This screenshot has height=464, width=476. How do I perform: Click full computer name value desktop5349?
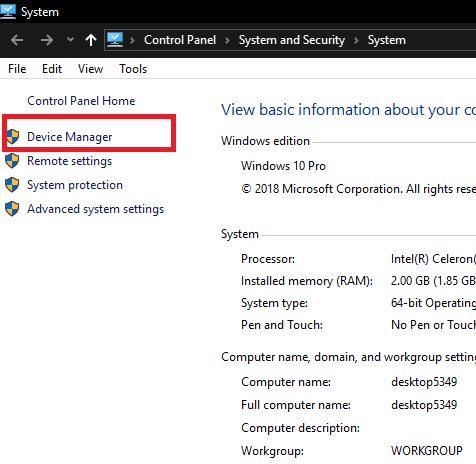(x=424, y=405)
